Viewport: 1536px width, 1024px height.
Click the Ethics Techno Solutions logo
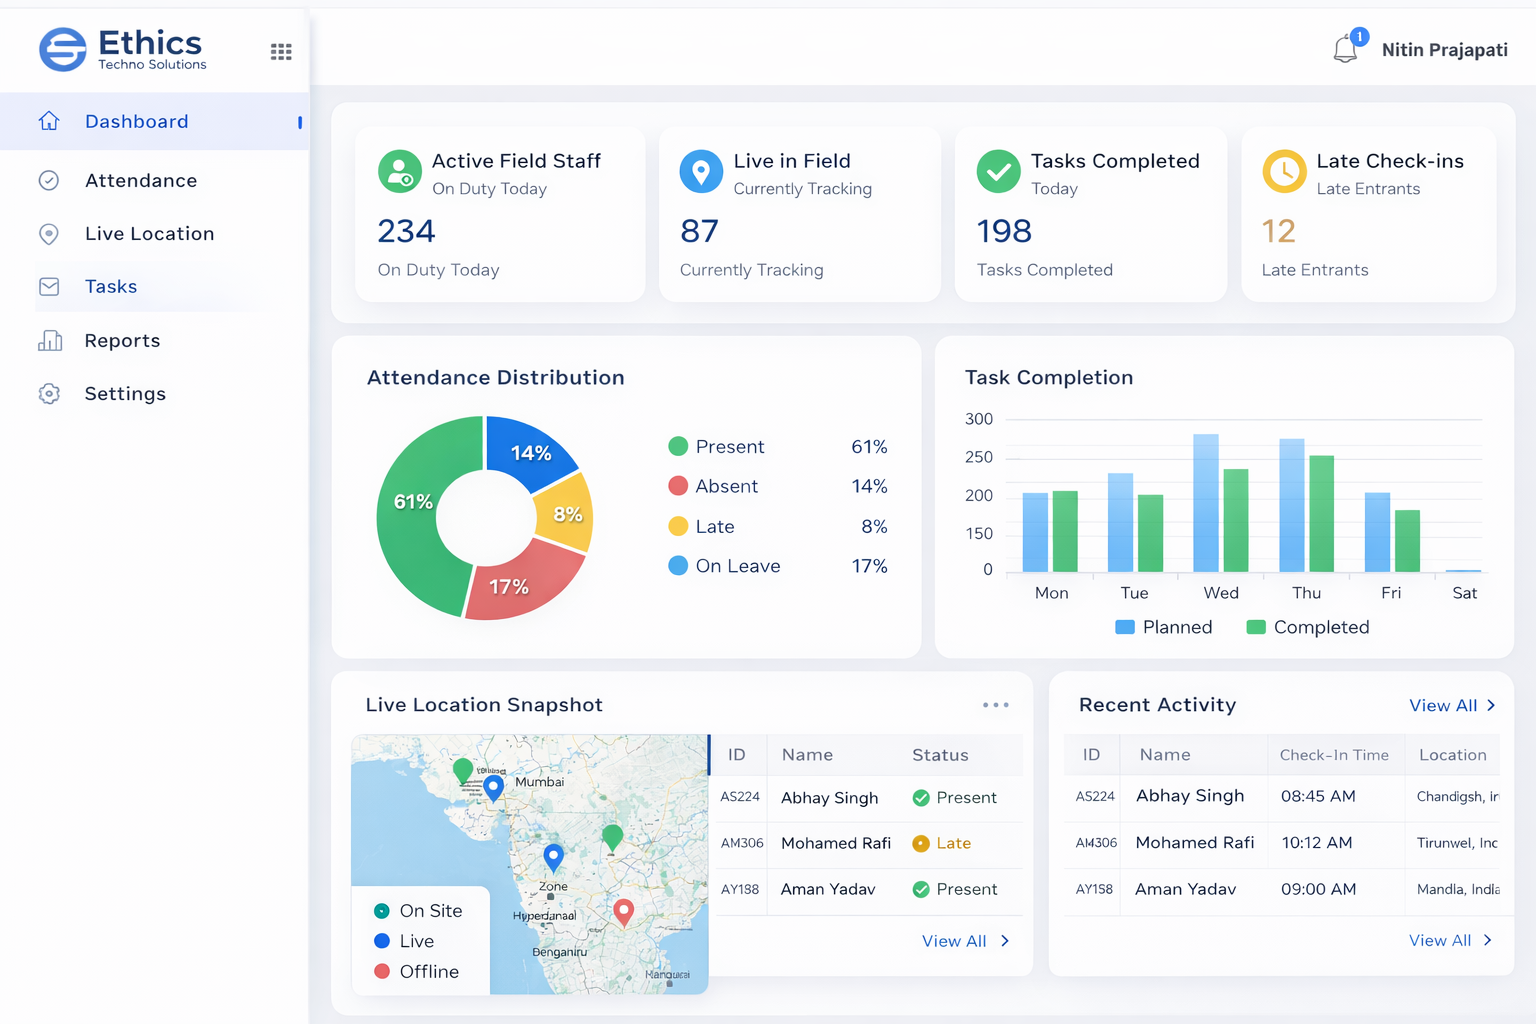123,50
